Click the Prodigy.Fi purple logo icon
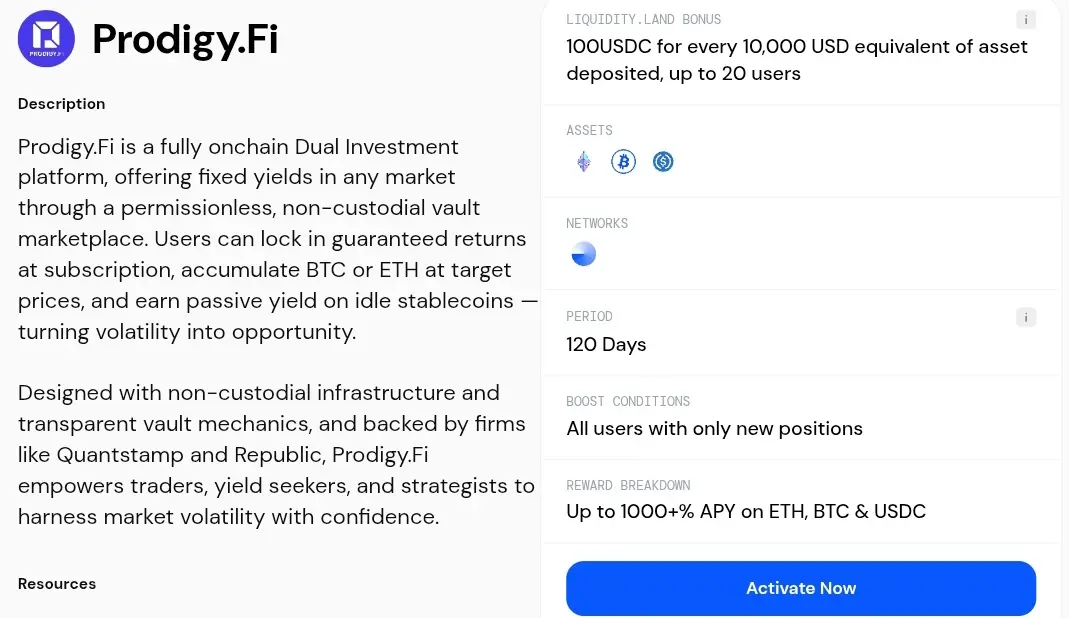The image size is (1069, 618). (46, 39)
